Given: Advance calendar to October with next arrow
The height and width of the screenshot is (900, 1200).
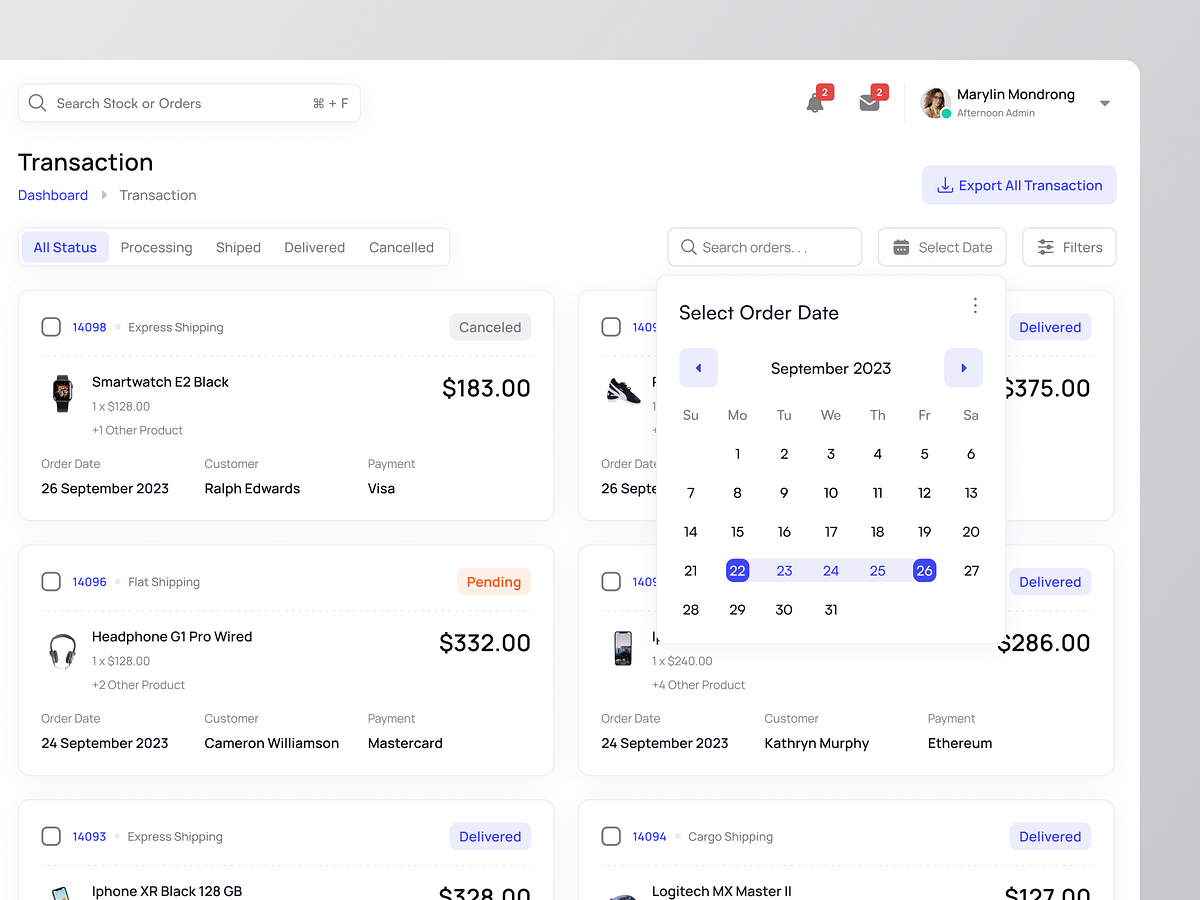Looking at the screenshot, I should click(x=963, y=368).
